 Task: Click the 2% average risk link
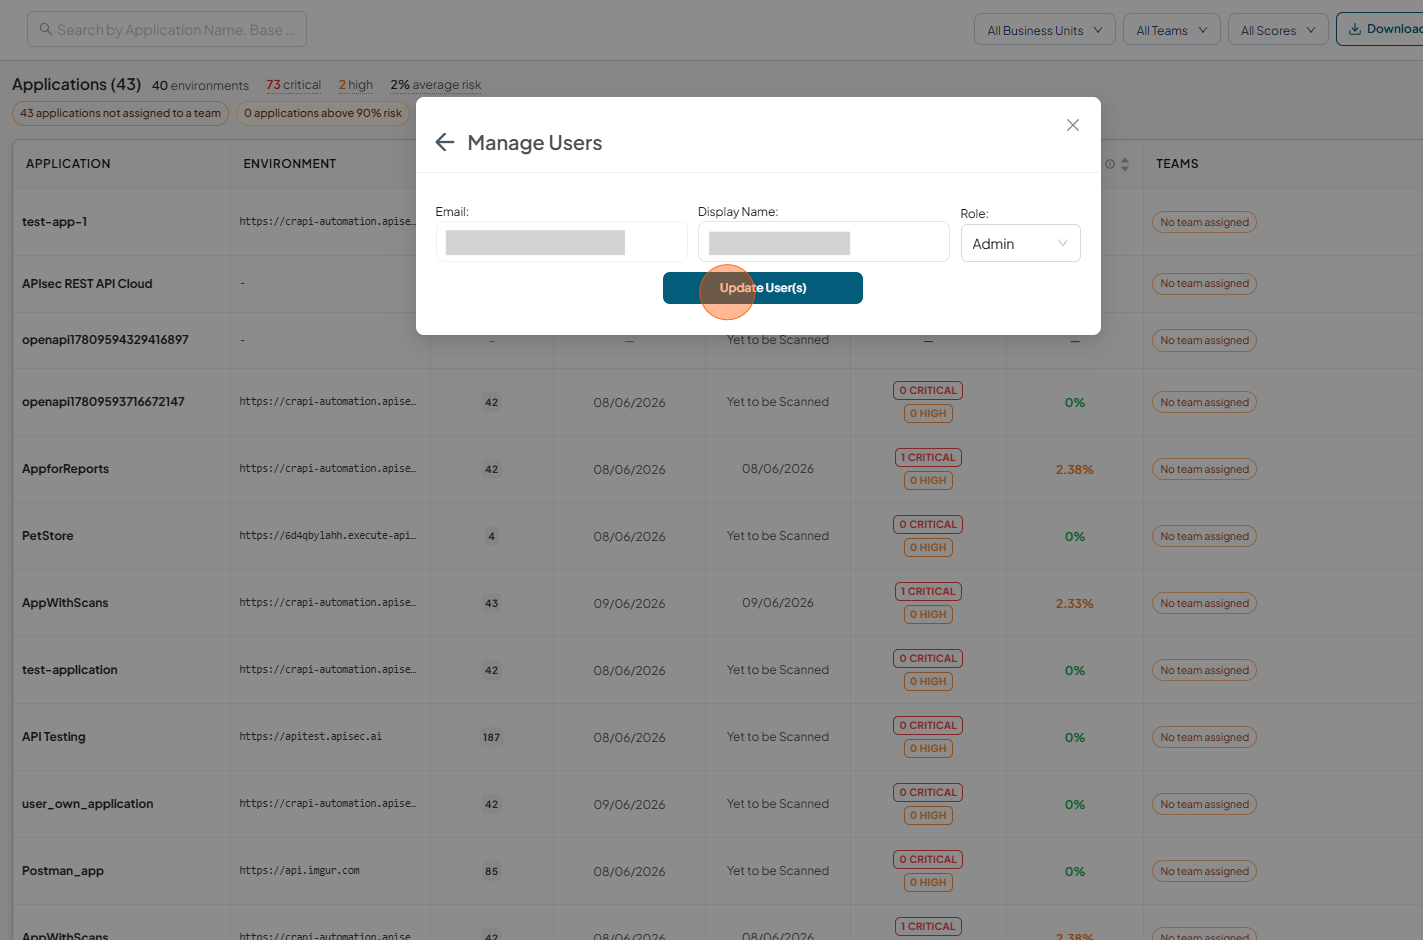tap(436, 85)
